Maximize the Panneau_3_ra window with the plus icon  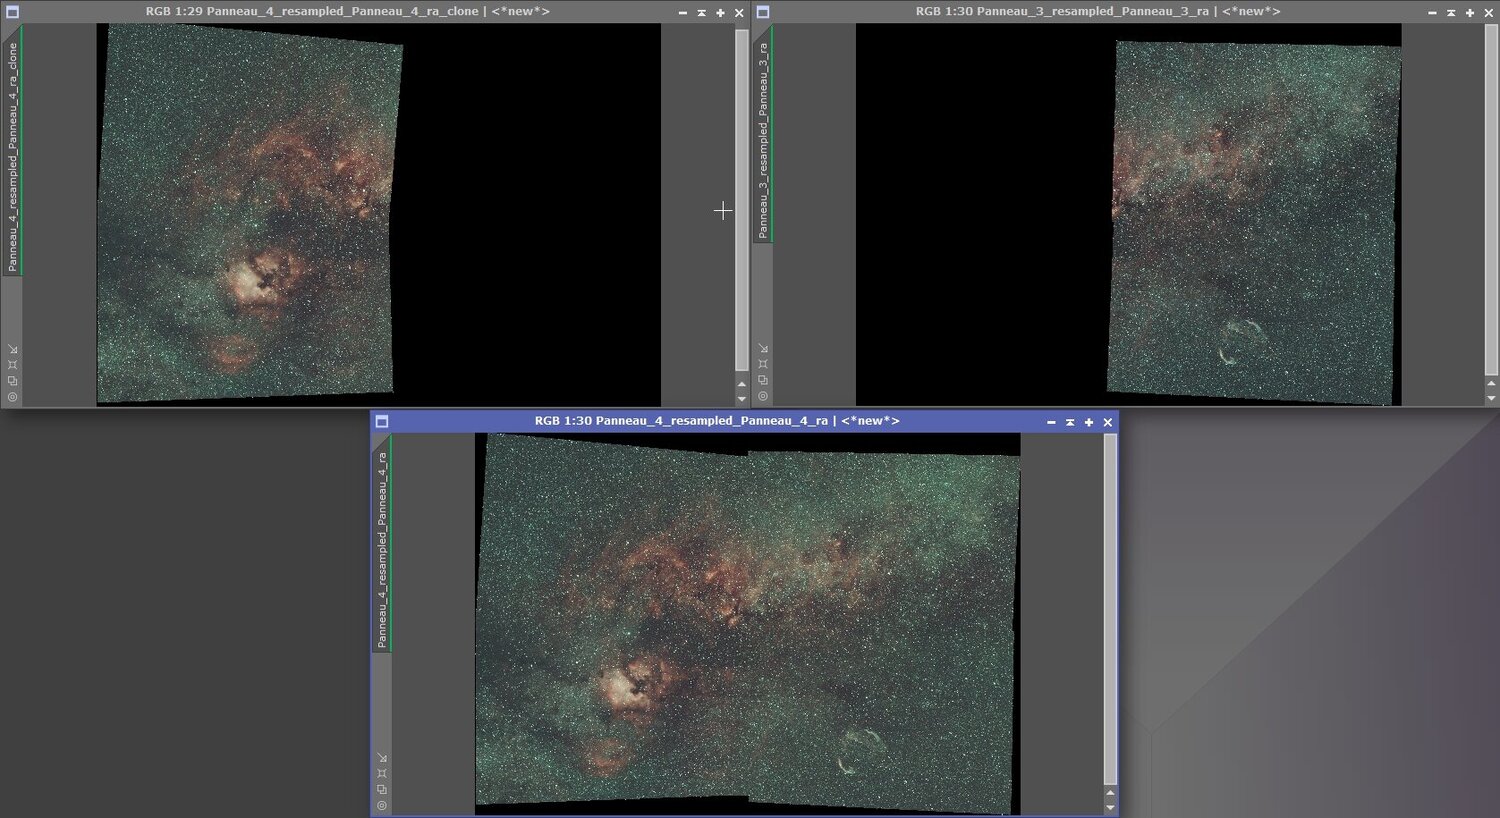pyautogui.click(x=1470, y=13)
